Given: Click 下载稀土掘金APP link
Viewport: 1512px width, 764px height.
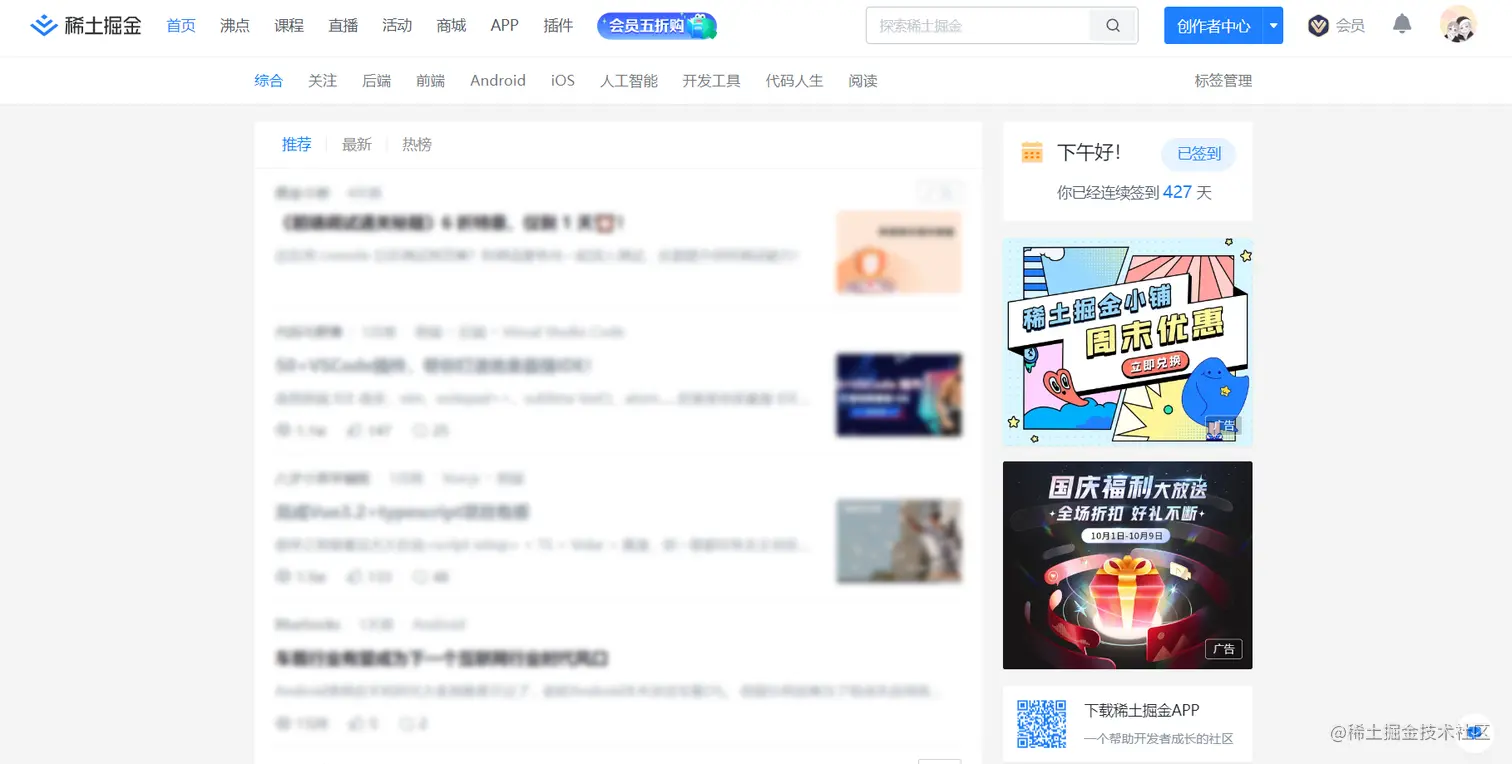Looking at the screenshot, I should tap(1142, 710).
